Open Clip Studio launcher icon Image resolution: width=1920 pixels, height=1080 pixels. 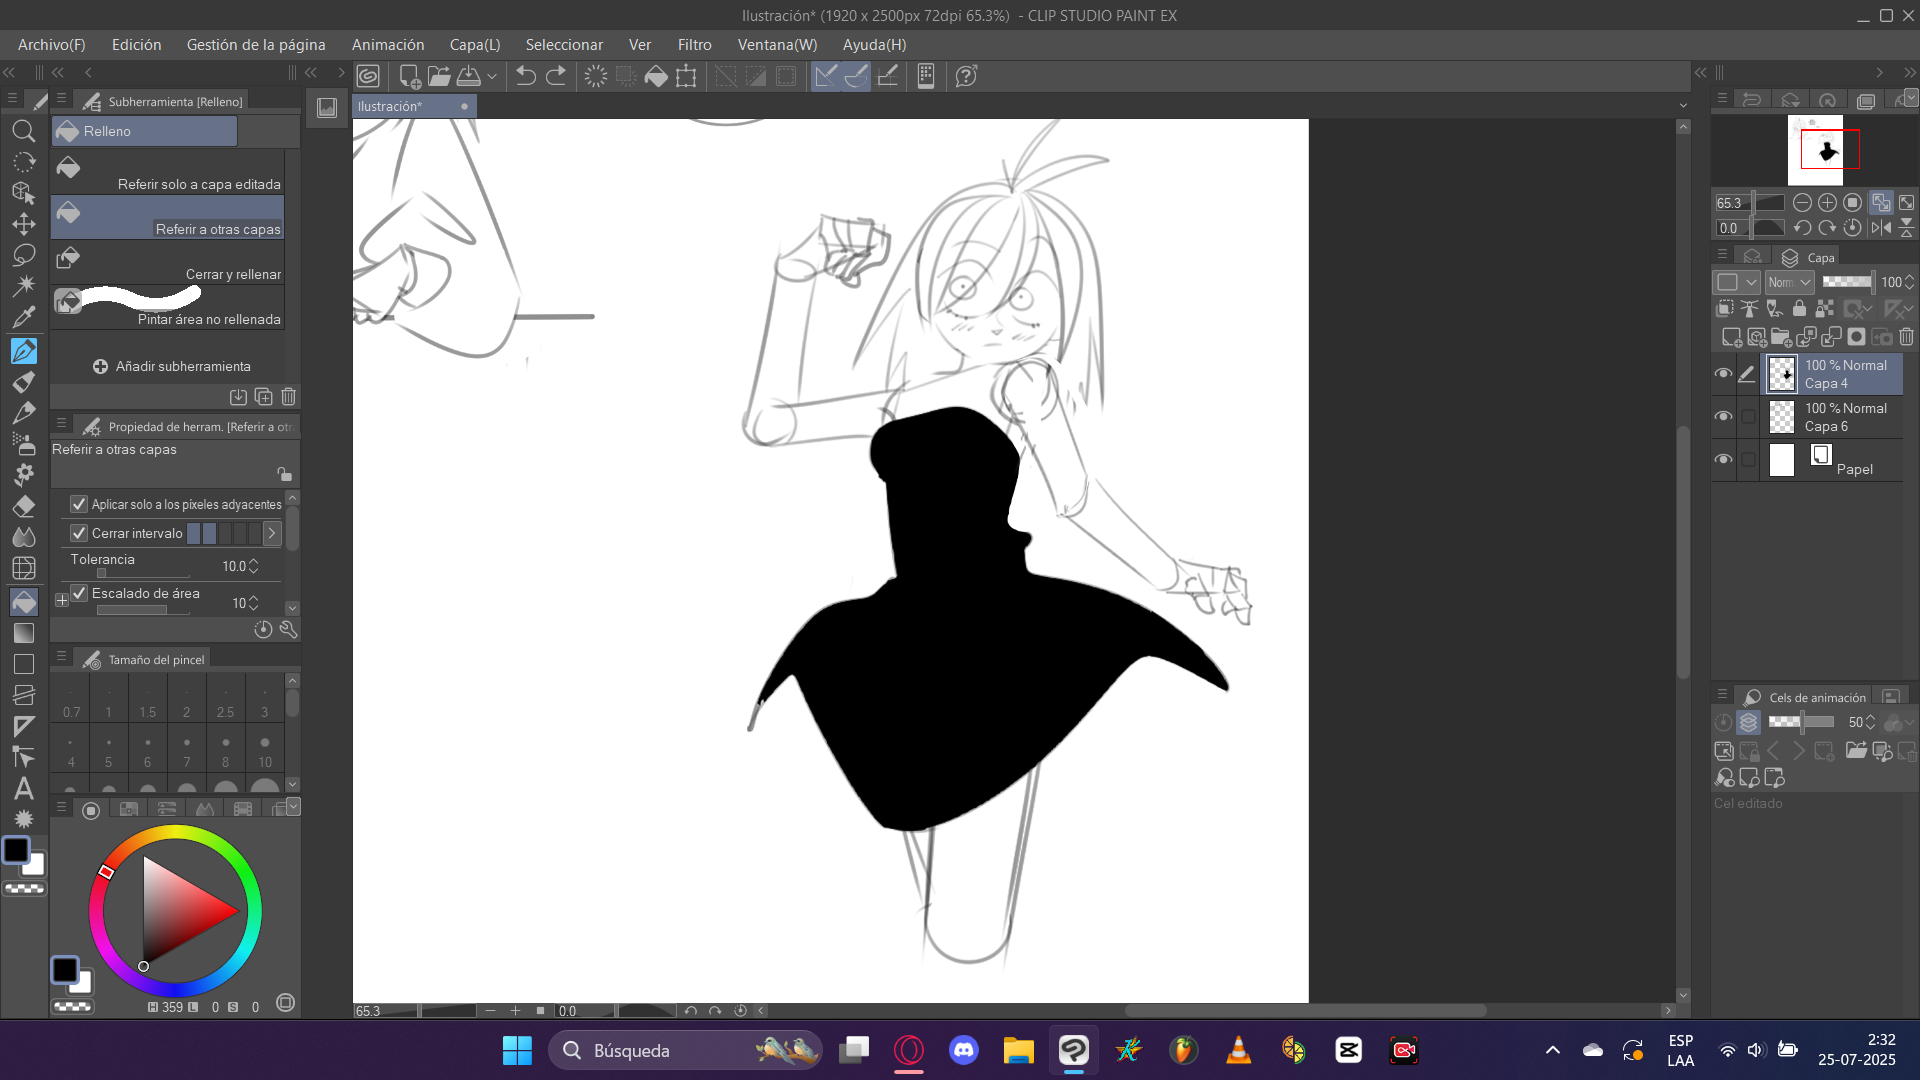(x=368, y=76)
